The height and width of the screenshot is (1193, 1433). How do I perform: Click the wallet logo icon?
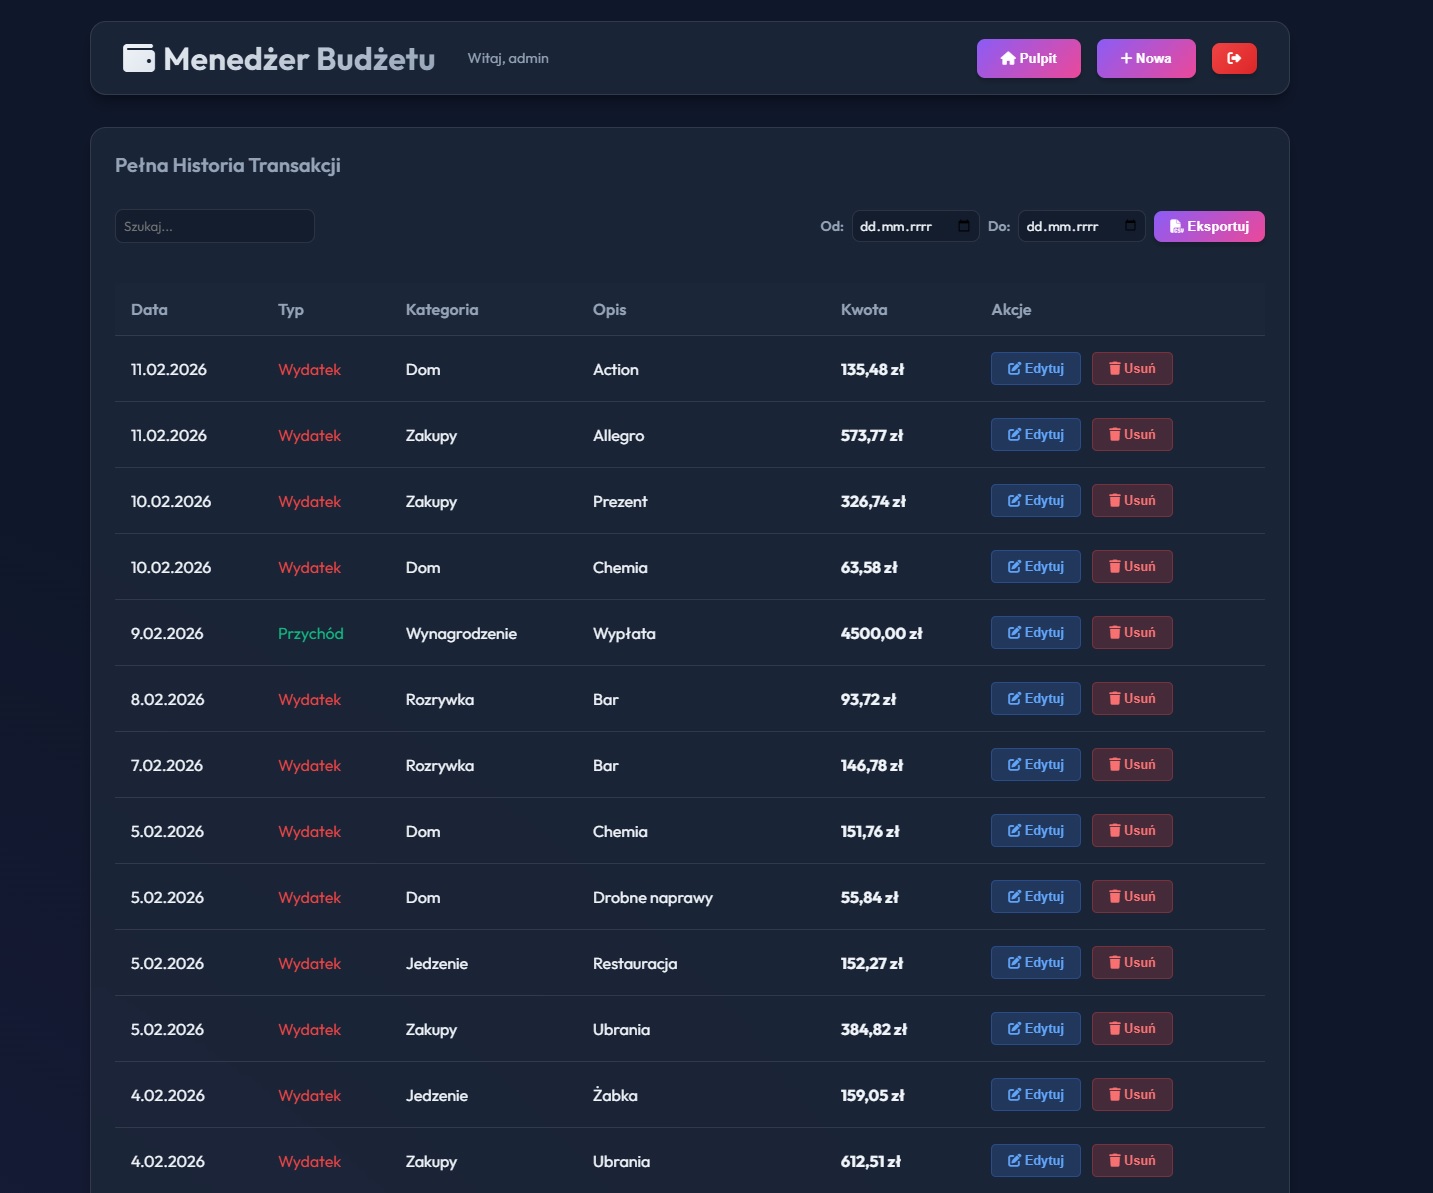pyautogui.click(x=138, y=58)
